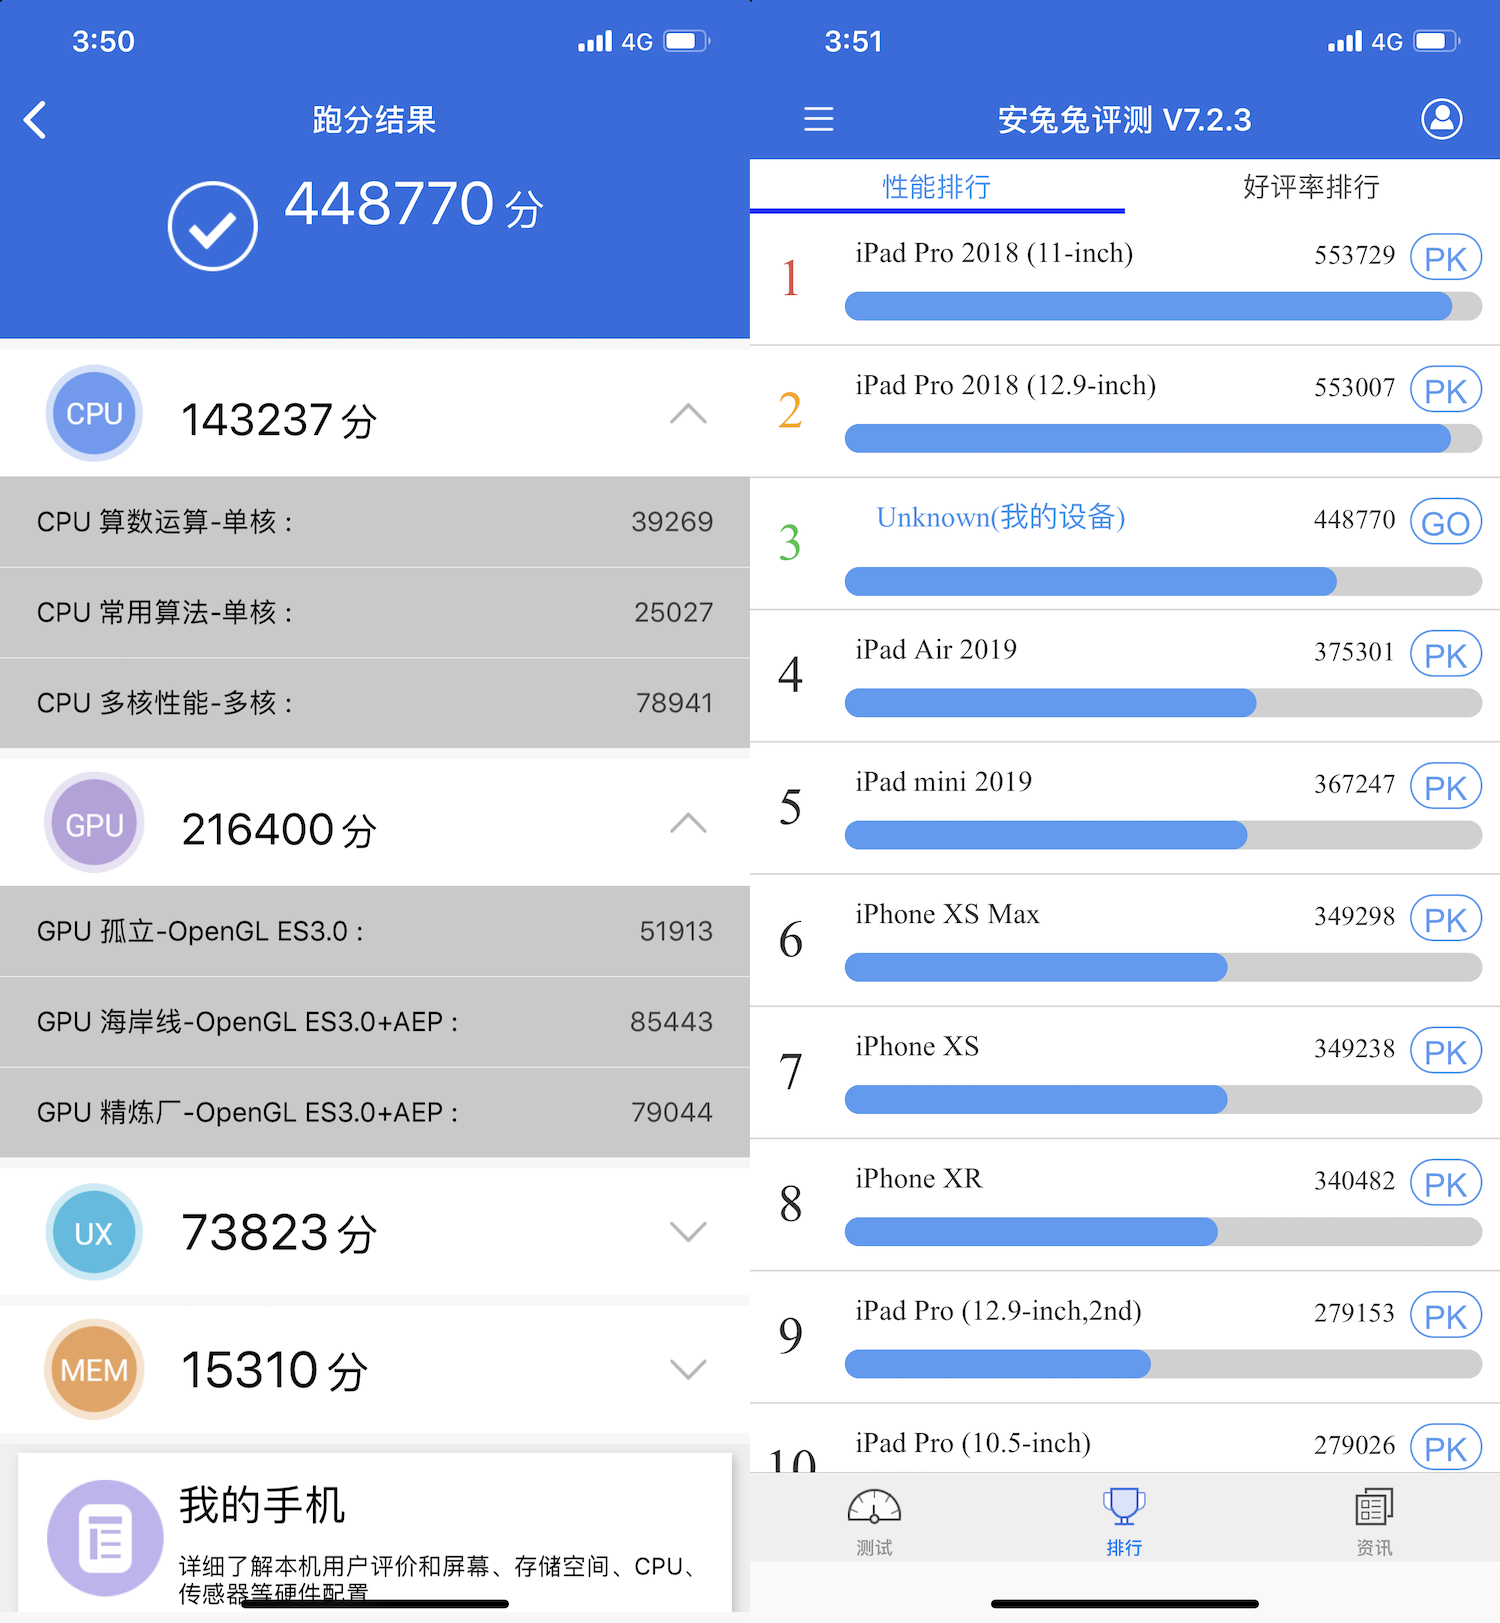Tap the rank number 1 in red

[x=790, y=277]
